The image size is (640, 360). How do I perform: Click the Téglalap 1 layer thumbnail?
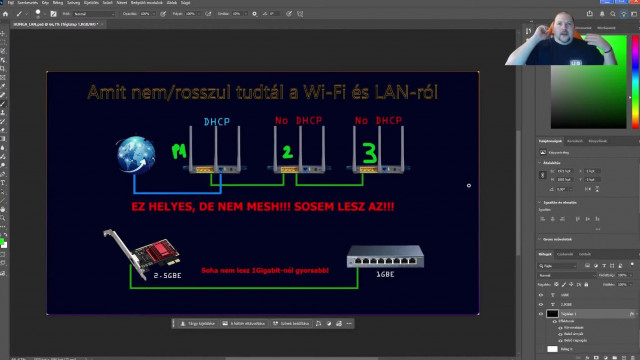[552, 314]
